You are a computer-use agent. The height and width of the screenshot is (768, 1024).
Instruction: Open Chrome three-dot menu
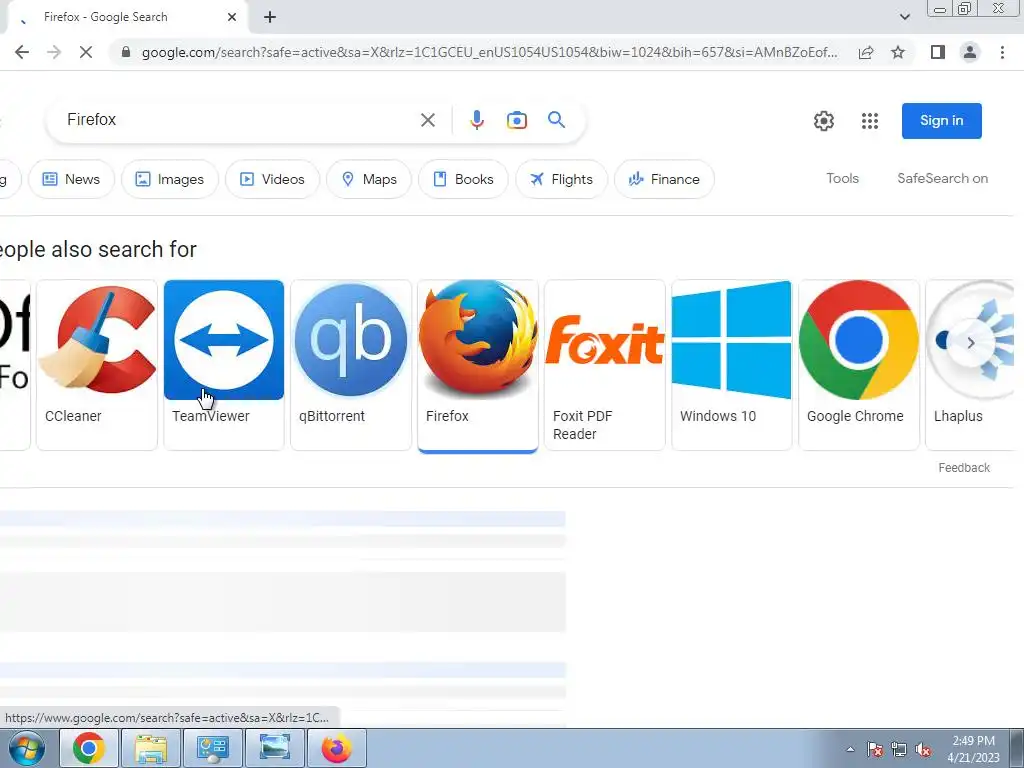pyautogui.click(x=1002, y=52)
